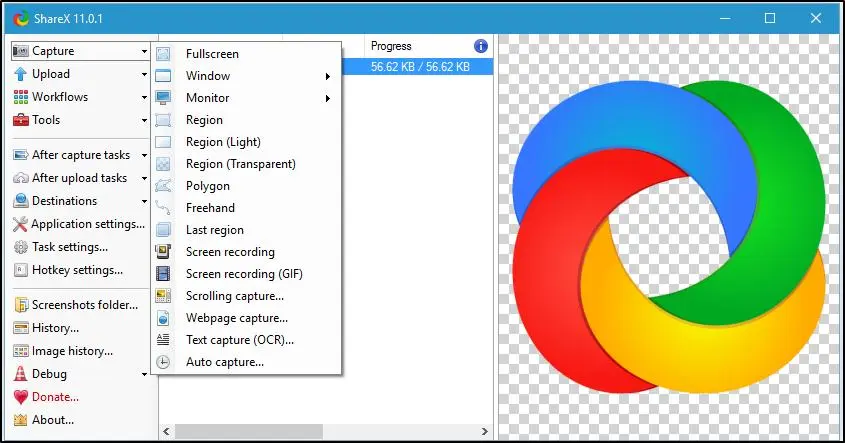Click the Capture camera icon in sidebar
845x443 pixels.
(20, 51)
